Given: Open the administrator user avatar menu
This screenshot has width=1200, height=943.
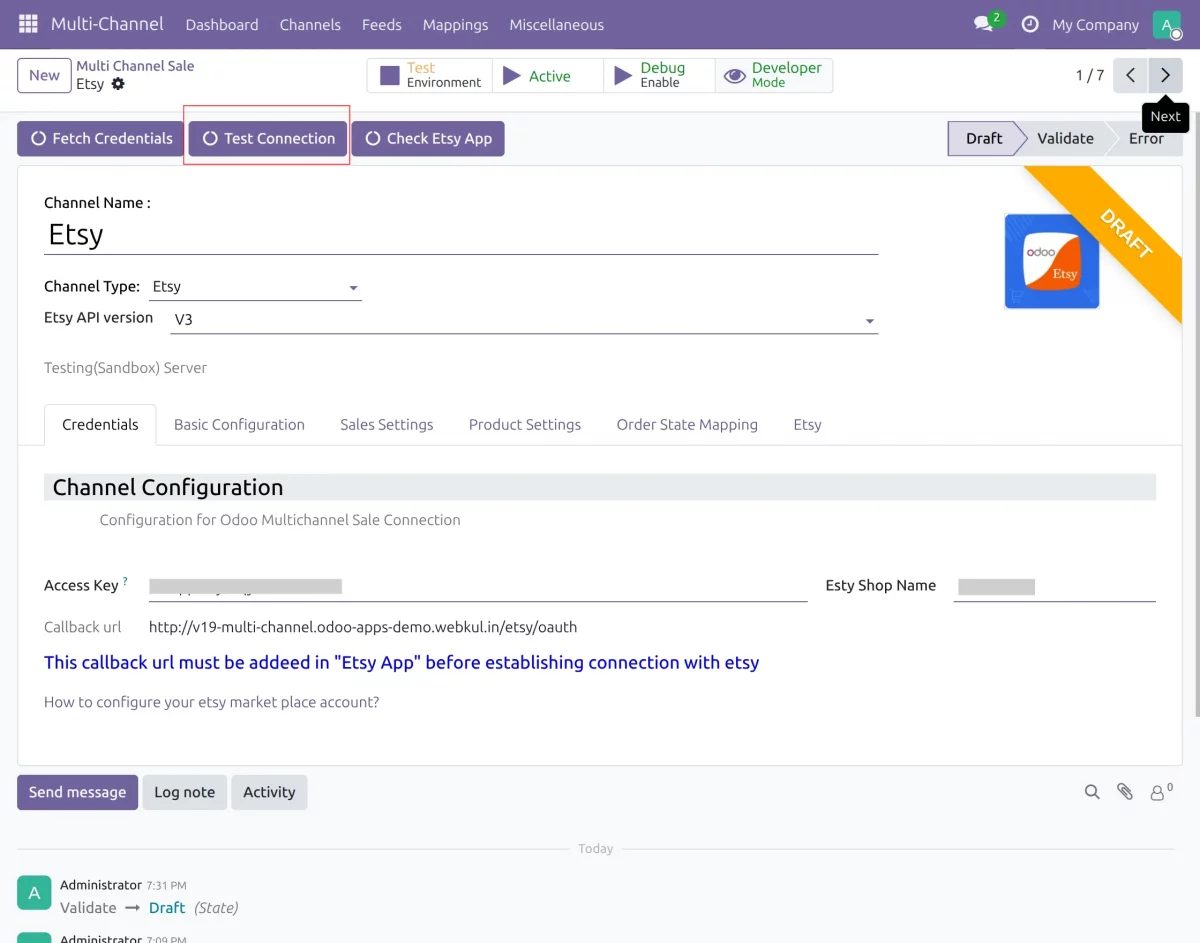Looking at the screenshot, I should (x=1167, y=24).
